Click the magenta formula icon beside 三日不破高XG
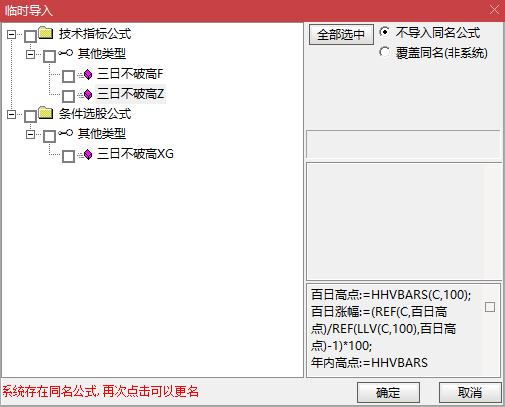505x407 pixels. (88, 155)
